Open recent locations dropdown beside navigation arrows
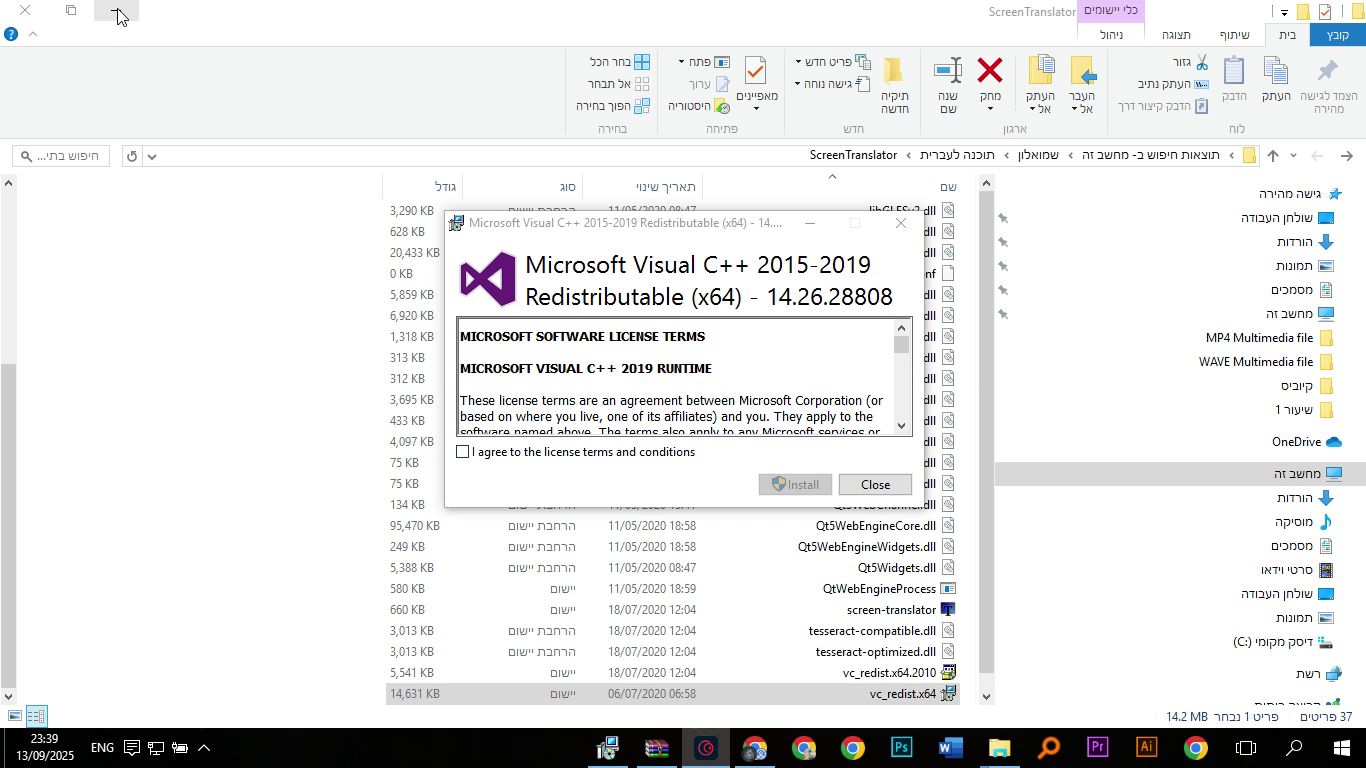1366x768 pixels. tap(1293, 156)
